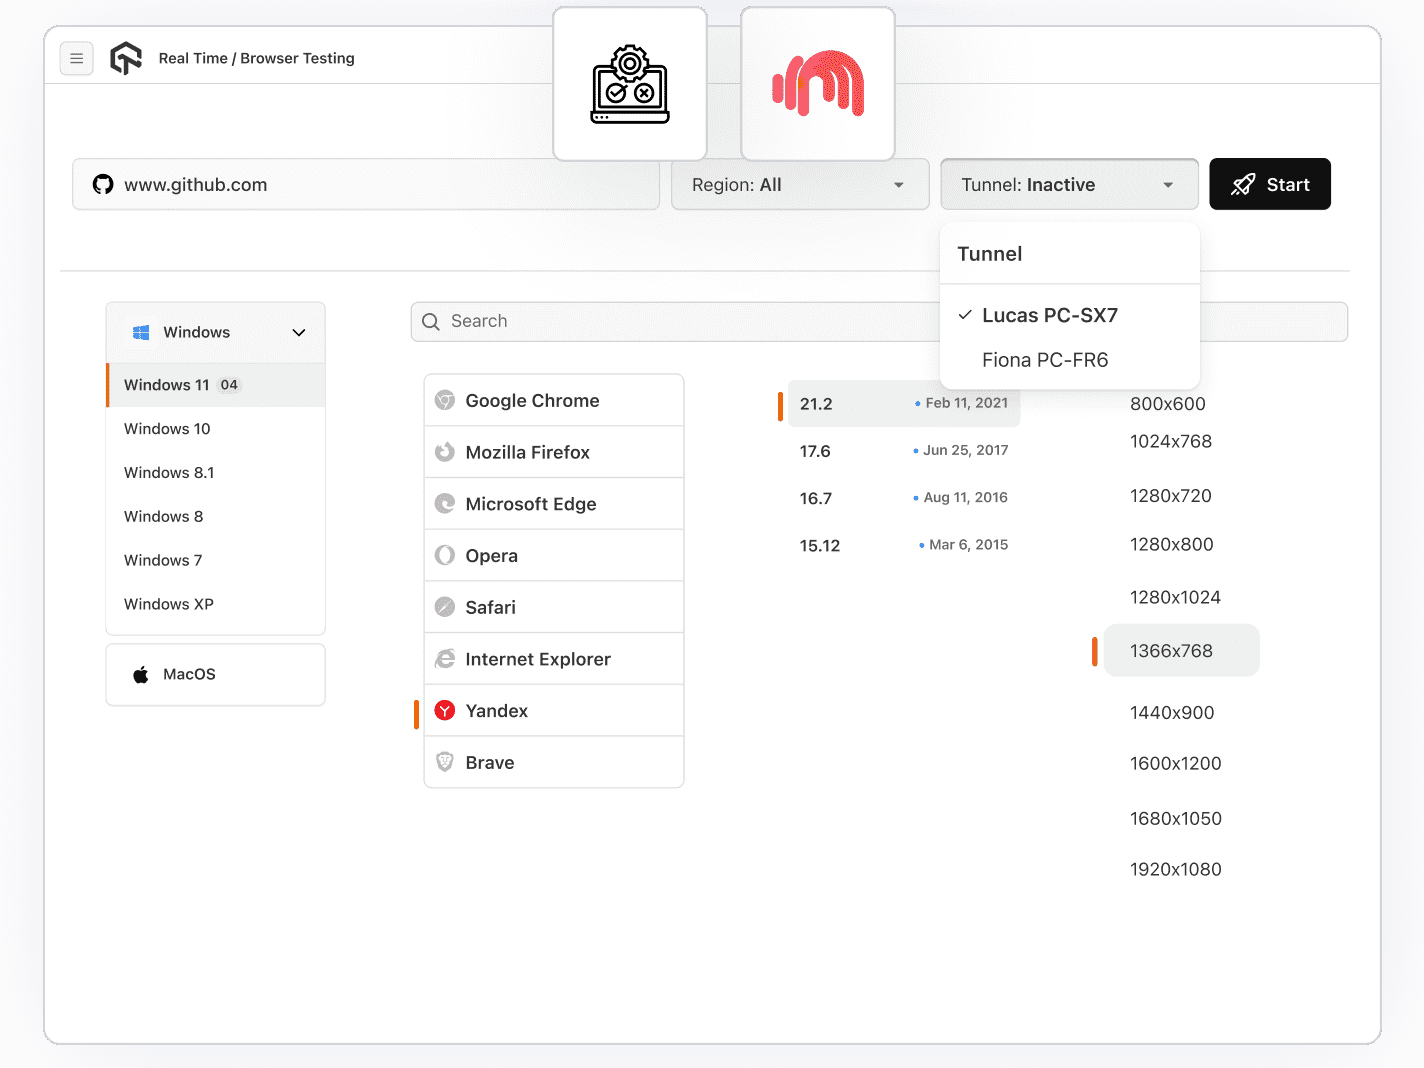Open the pink wave logo tile
1424x1068 pixels.
pyautogui.click(x=818, y=85)
